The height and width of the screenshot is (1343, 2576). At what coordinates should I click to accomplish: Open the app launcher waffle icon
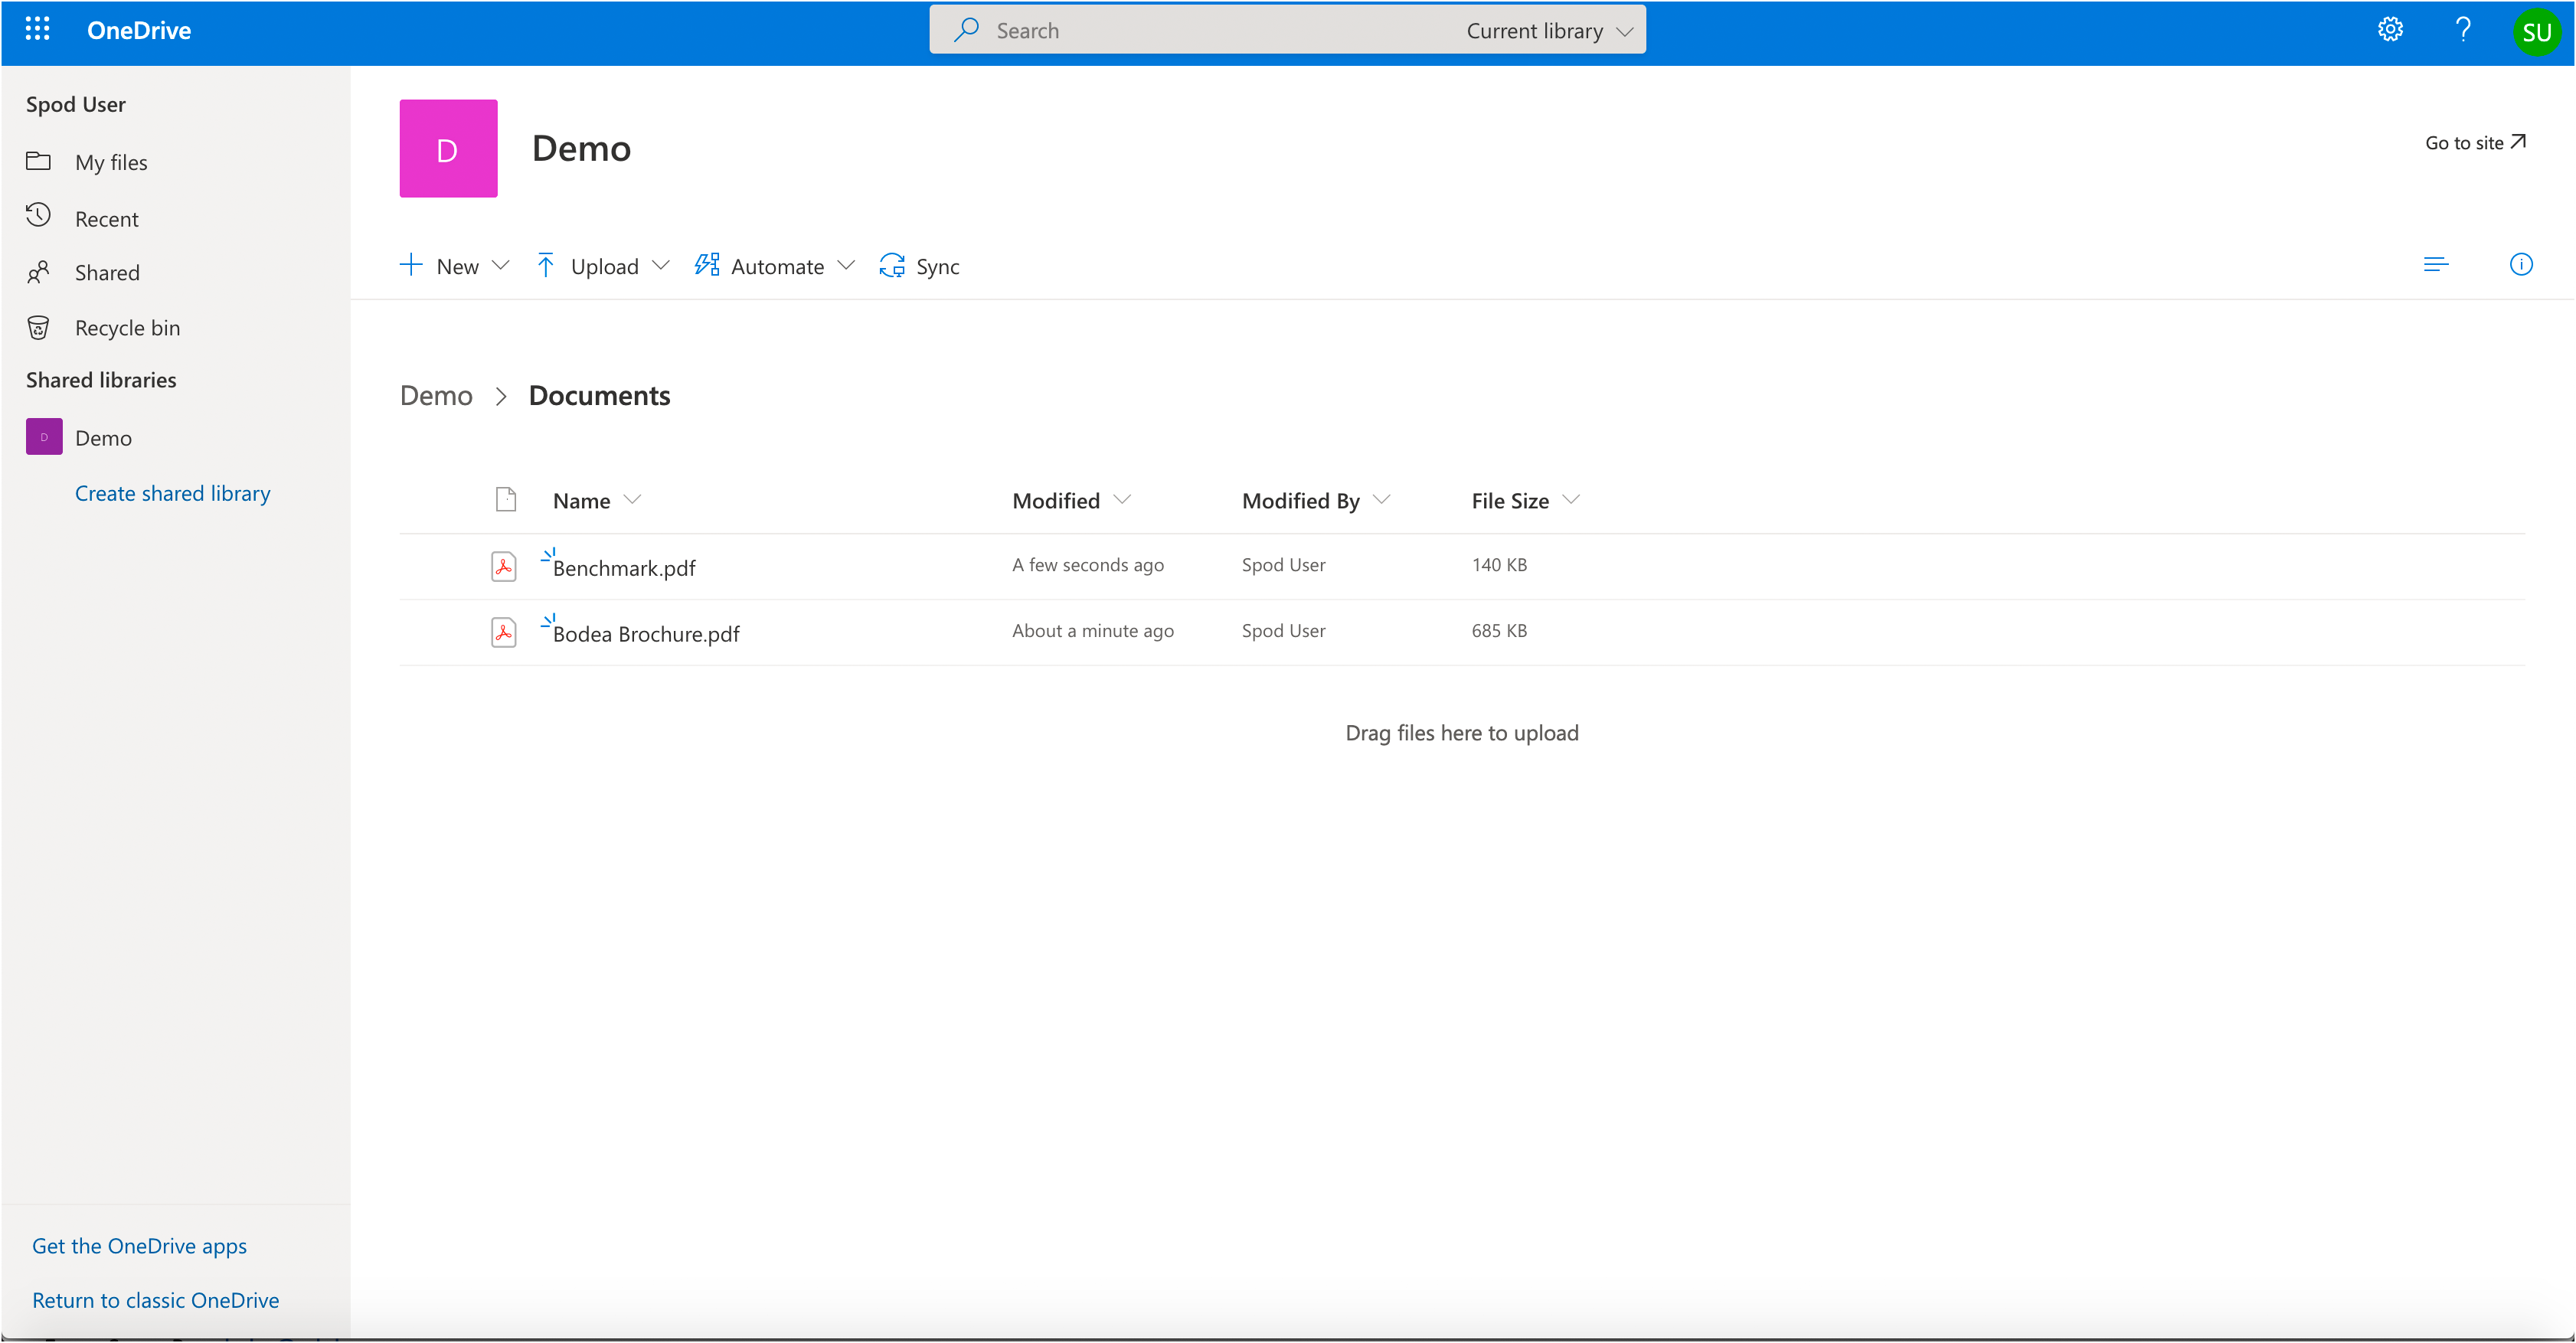37,30
